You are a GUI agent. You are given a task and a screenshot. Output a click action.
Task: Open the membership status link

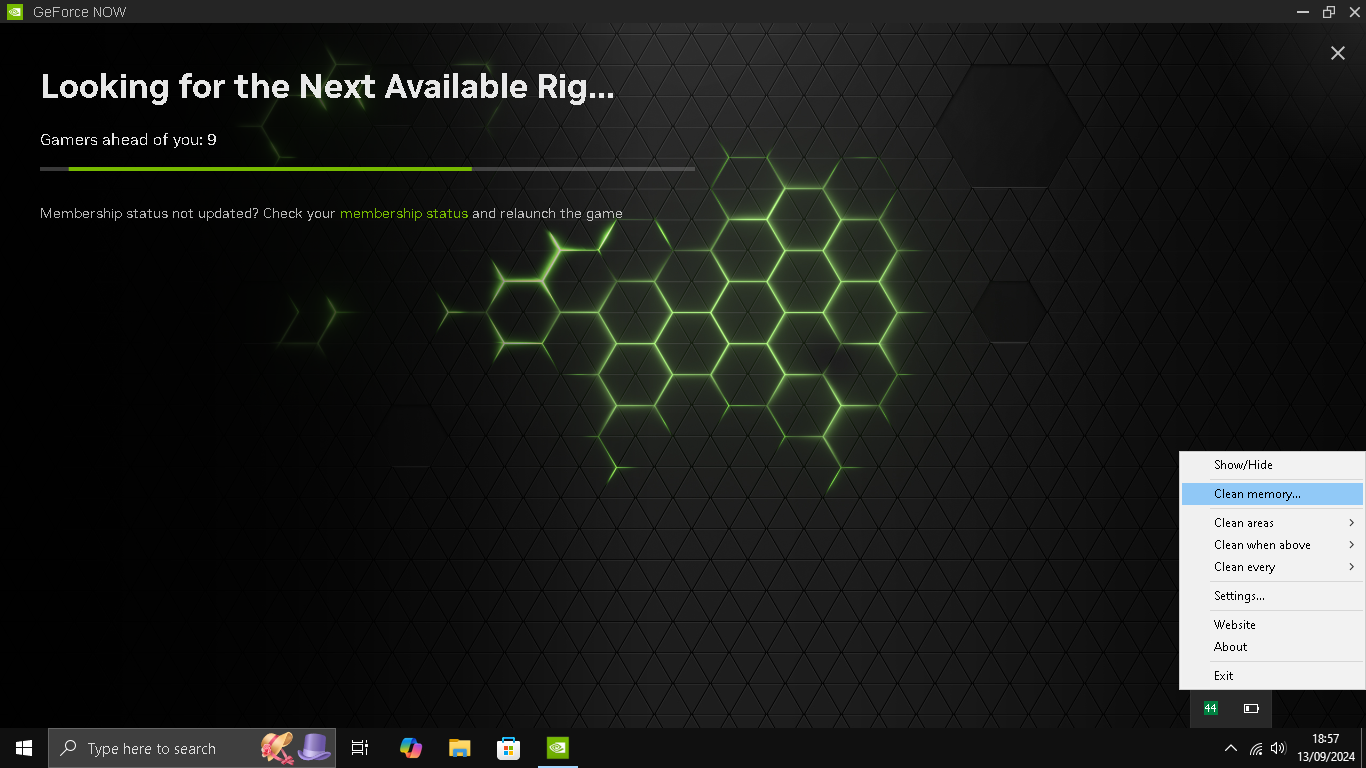click(404, 213)
